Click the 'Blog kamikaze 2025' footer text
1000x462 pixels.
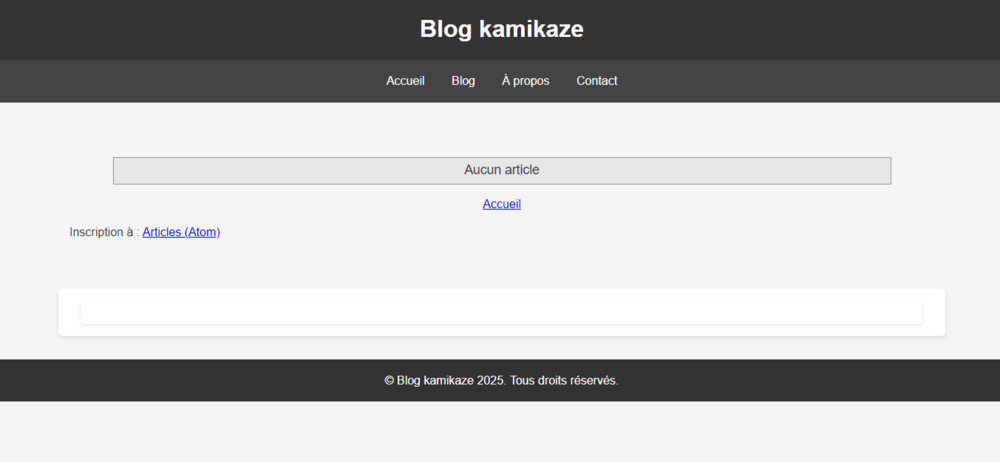pyautogui.click(x=450, y=381)
